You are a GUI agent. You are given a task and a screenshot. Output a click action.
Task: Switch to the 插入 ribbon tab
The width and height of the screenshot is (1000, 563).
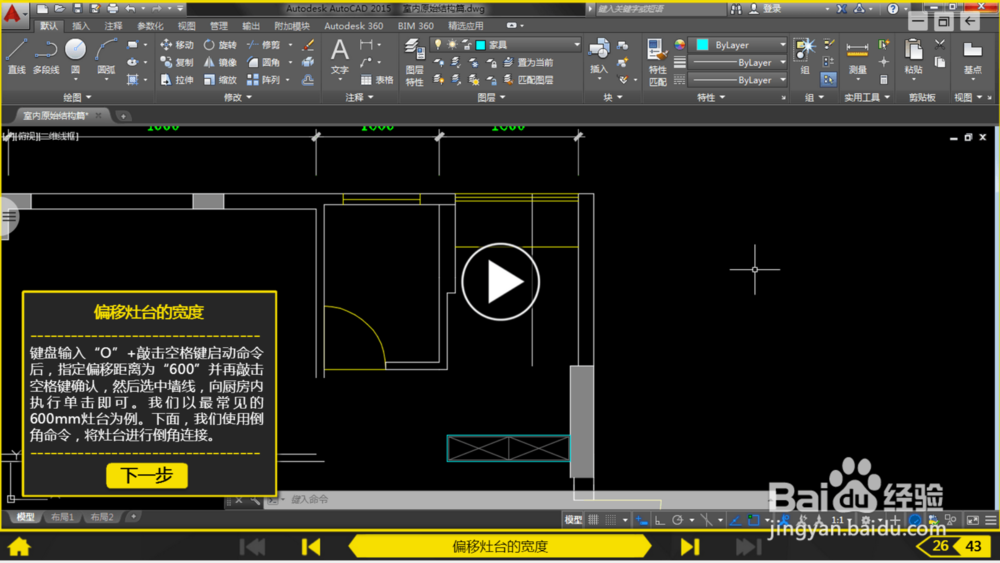click(x=81, y=26)
